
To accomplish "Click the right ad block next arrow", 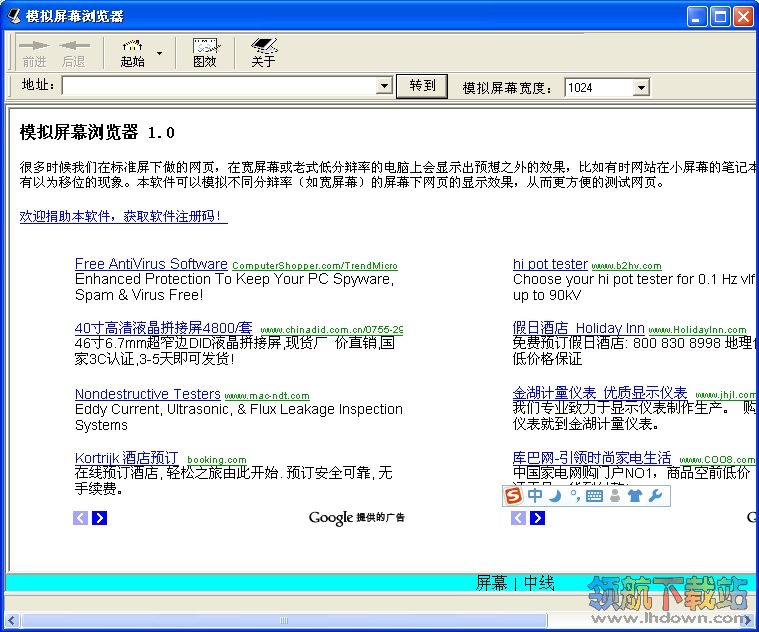I will coord(537,518).
